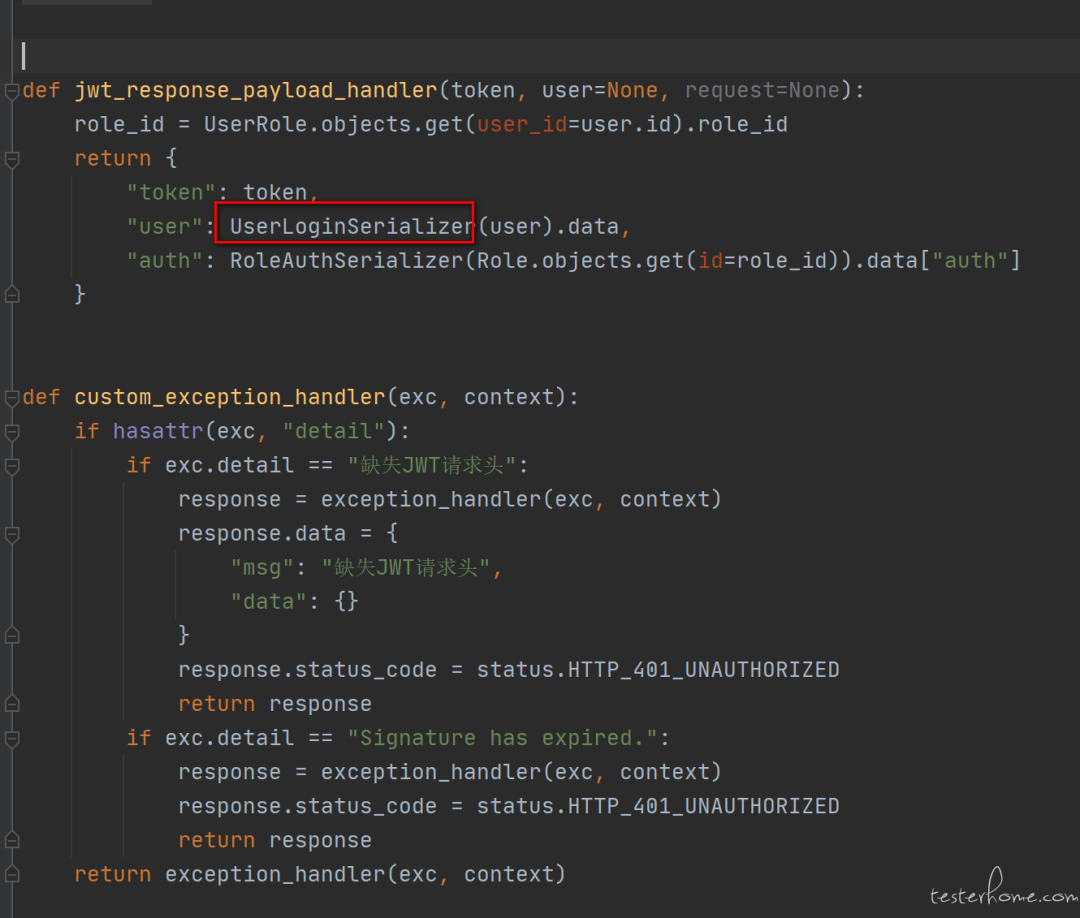
Task: Click the UserLoginSerializer class name
Action: (352, 227)
